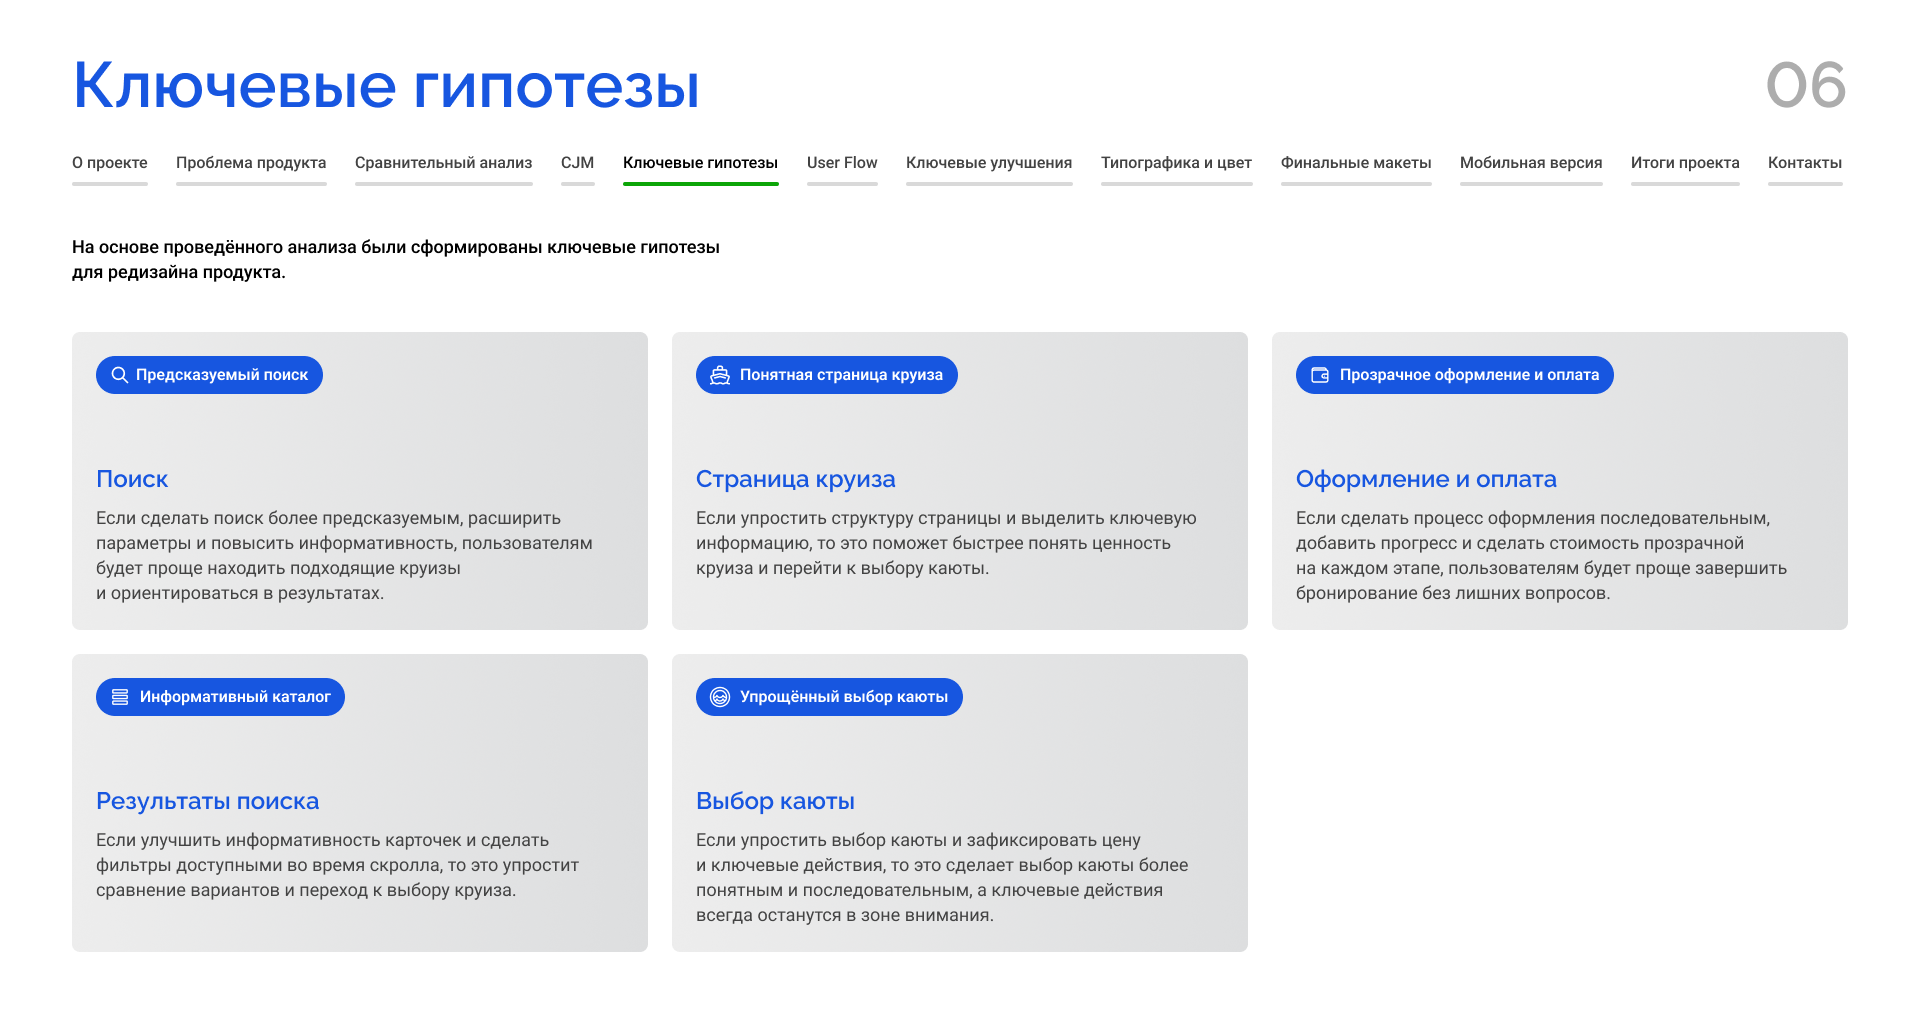Click the Поиск card heading
The height and width of the screenshot is (1016, 1920).
[x=132, y=479]
